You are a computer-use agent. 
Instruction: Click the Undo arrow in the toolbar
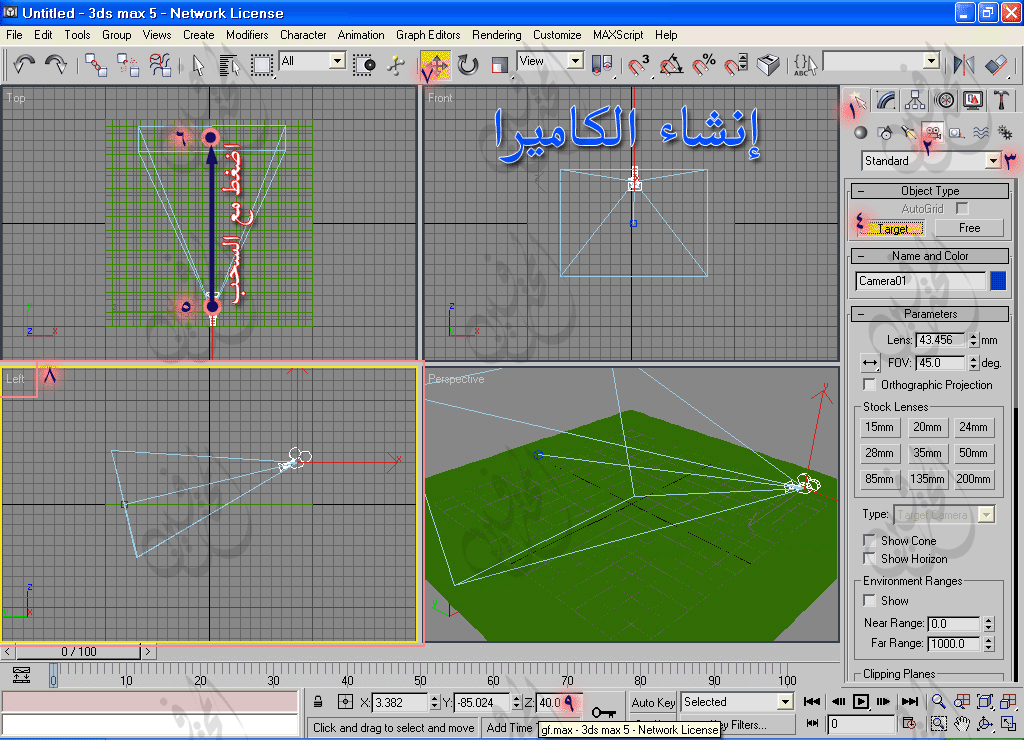tap(24, 64)
